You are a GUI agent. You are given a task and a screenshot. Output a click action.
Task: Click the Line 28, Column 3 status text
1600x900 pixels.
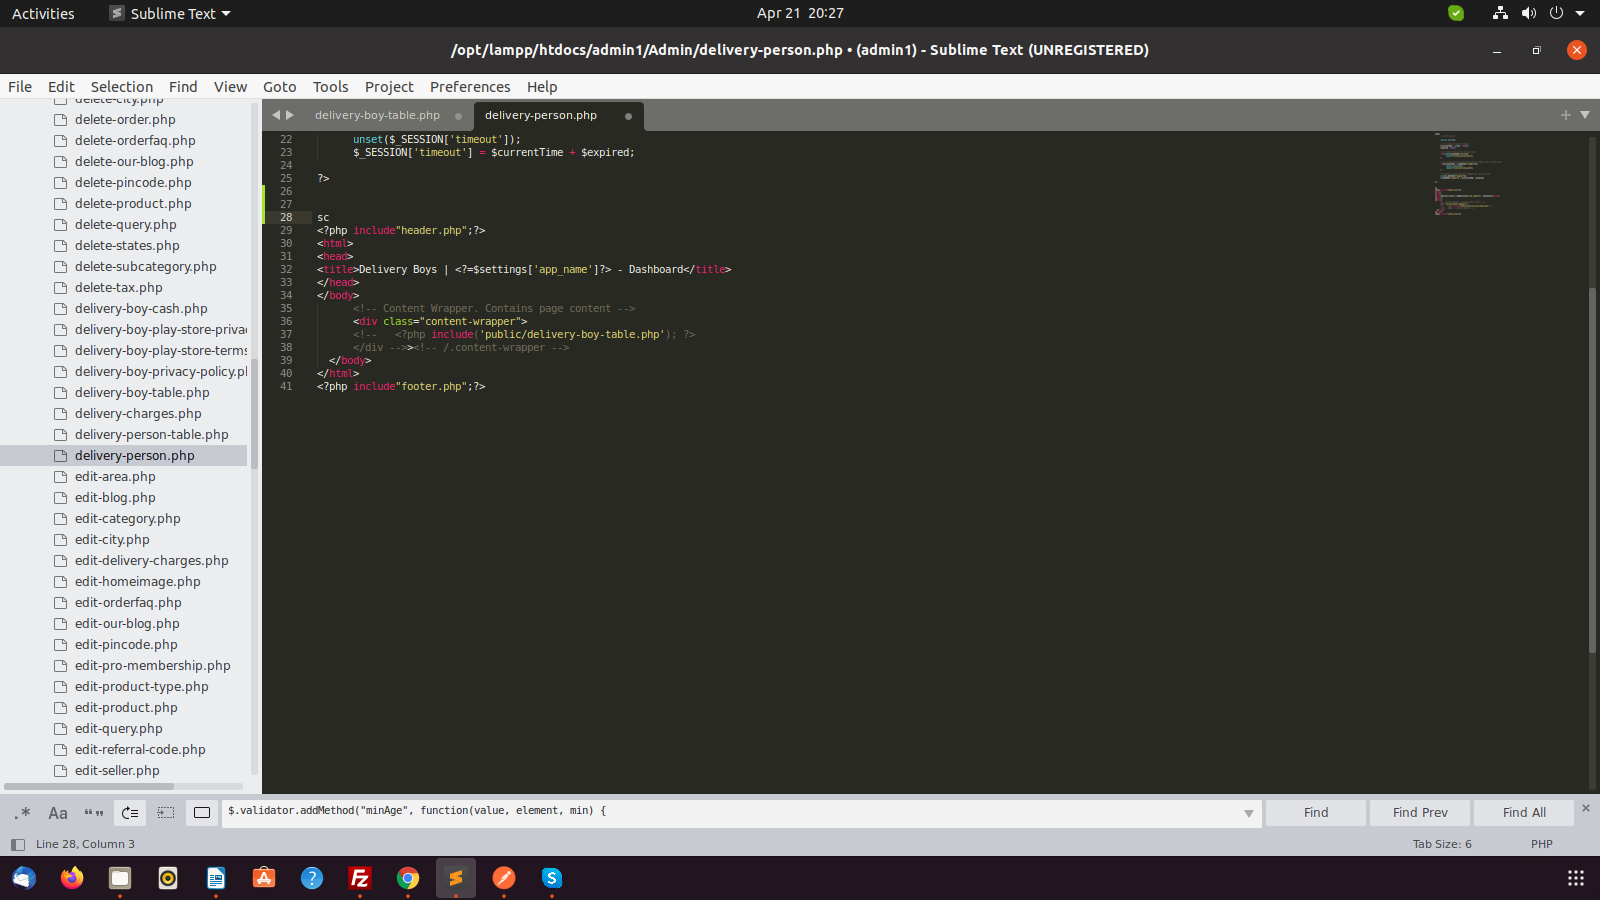pyautogui.click(x=85, y=844)
